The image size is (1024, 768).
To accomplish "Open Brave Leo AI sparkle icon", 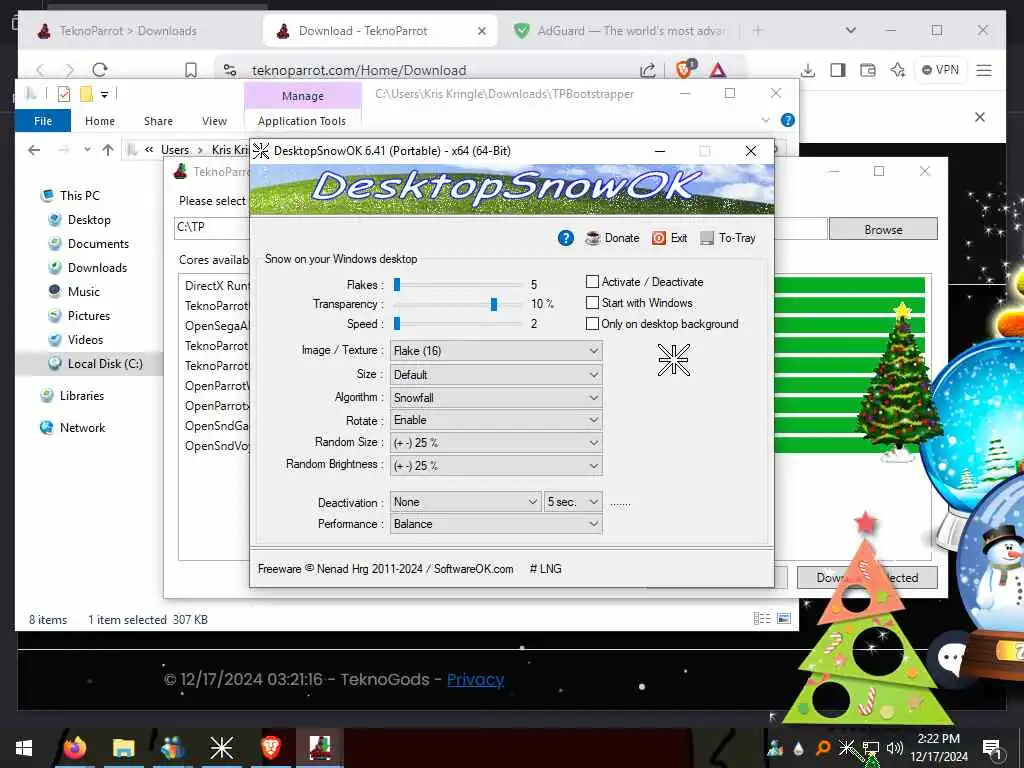I will tap(898, 70).
